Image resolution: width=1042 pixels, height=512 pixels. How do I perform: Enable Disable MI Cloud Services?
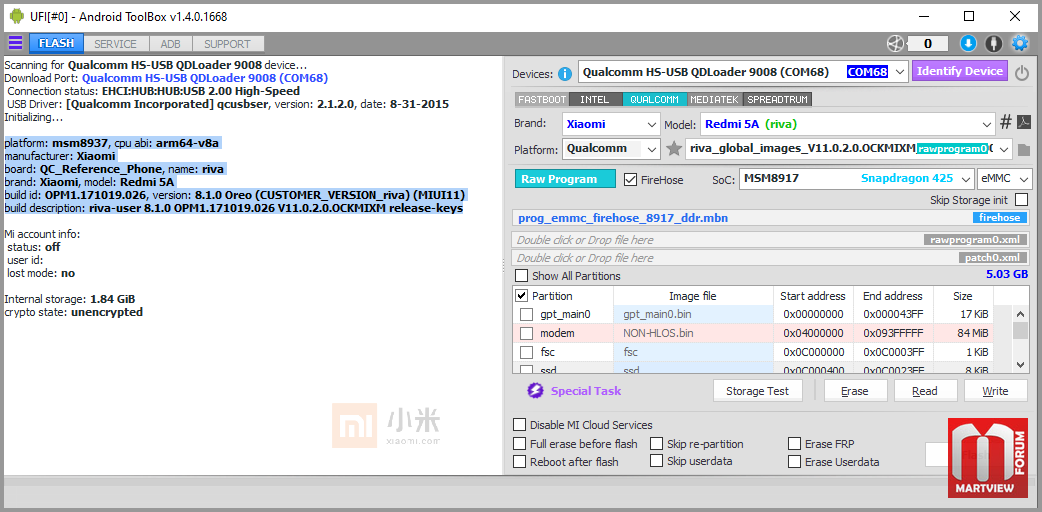pos(519,425)
